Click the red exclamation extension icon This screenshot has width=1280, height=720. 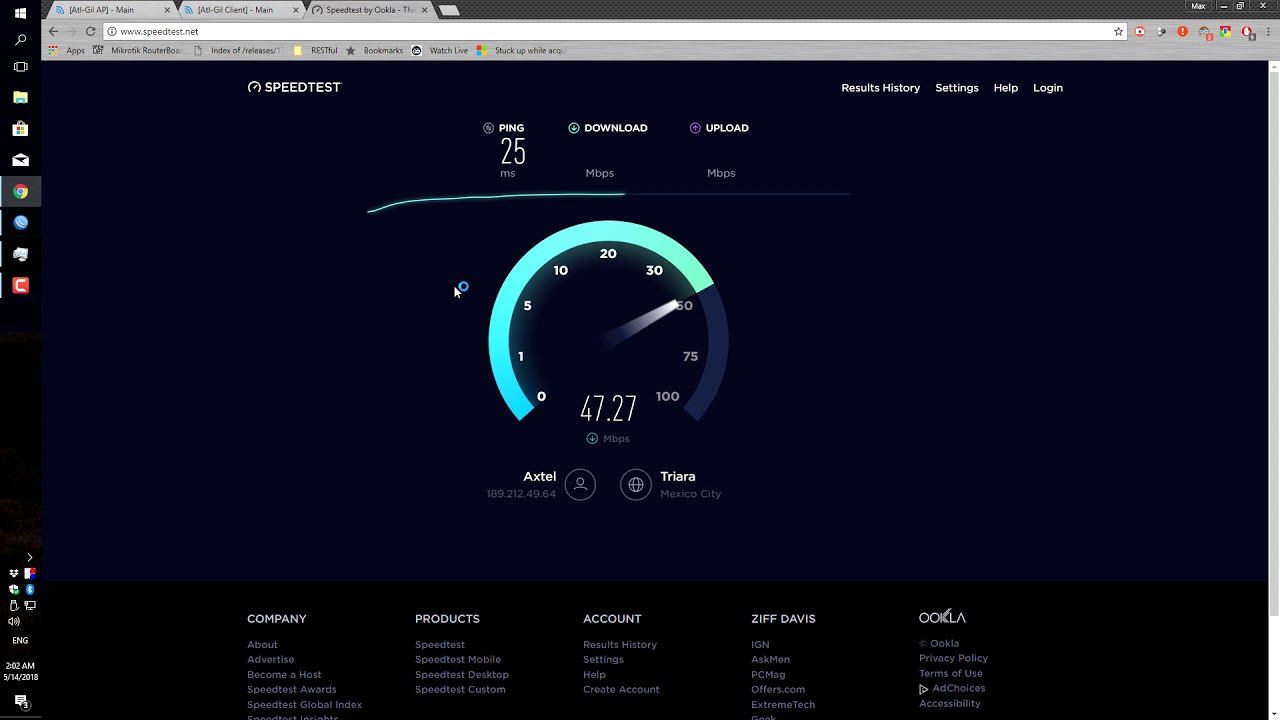tap(1182, 31)
